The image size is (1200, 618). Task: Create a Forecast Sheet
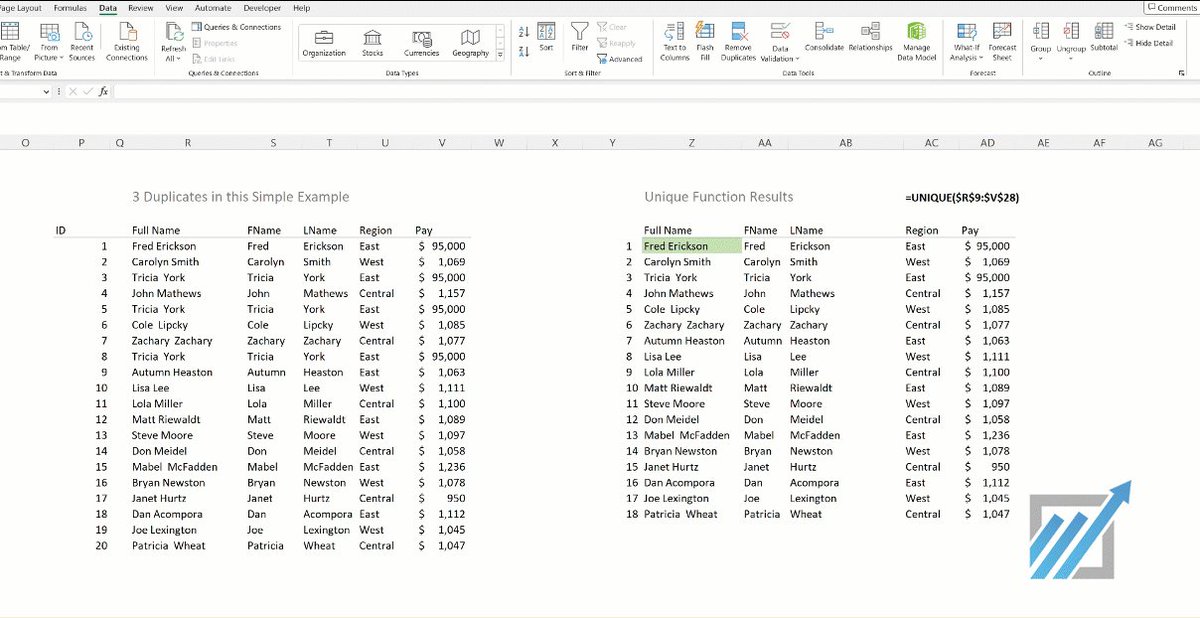1002,42
